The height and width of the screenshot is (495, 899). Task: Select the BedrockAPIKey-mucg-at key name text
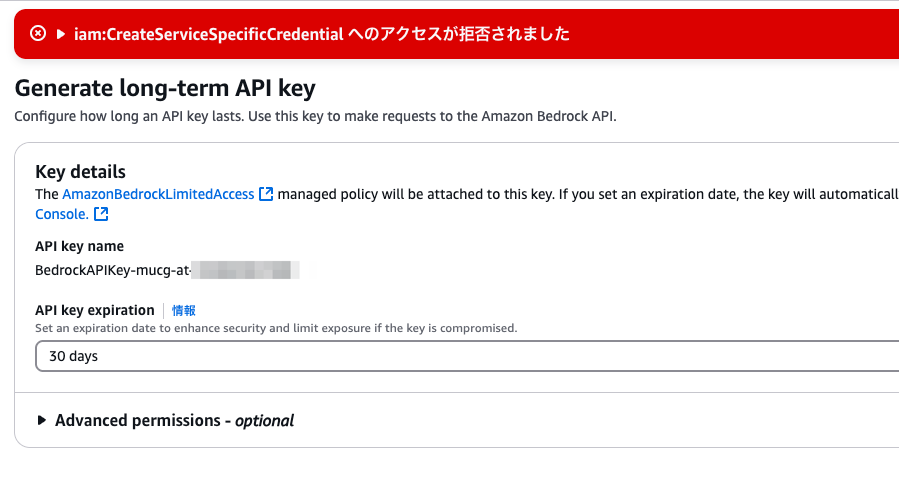[x=113, y=270]
